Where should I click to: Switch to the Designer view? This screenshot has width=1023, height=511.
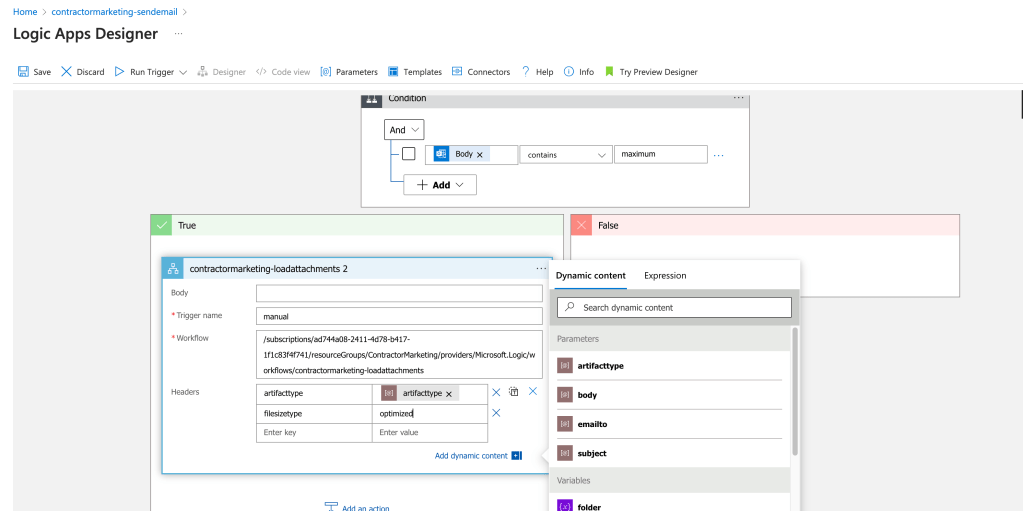221,72
